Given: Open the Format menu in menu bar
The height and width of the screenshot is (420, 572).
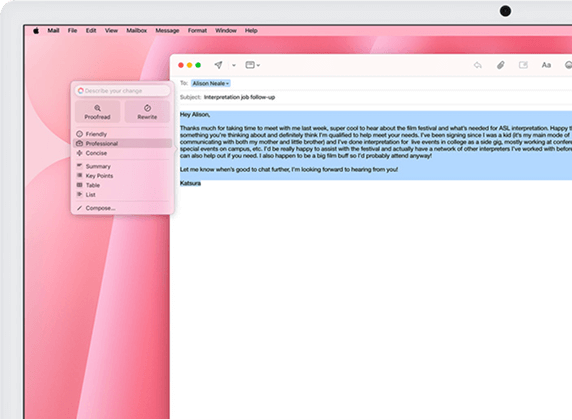Looking at the screenshot, I should tap(197, 31).
